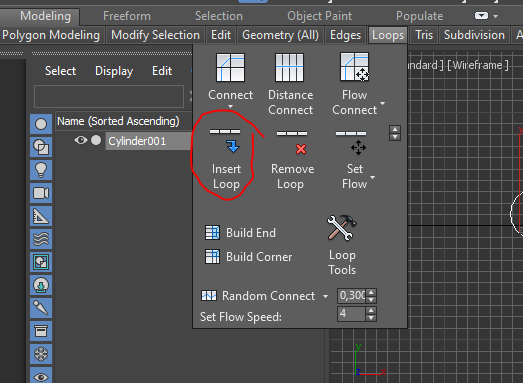The height and width of the screenshot is (383, 523).
Task: Toggle display of lights filter
Action: [x=41, y=170]
